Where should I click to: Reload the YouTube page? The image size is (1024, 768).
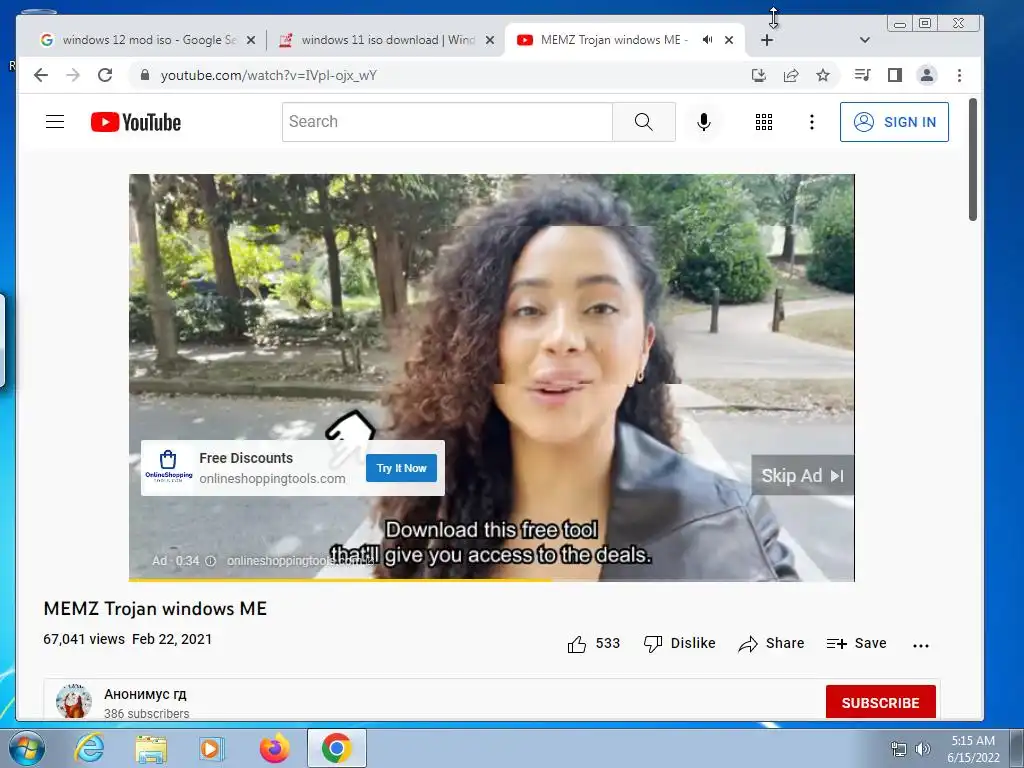point(104,75)
